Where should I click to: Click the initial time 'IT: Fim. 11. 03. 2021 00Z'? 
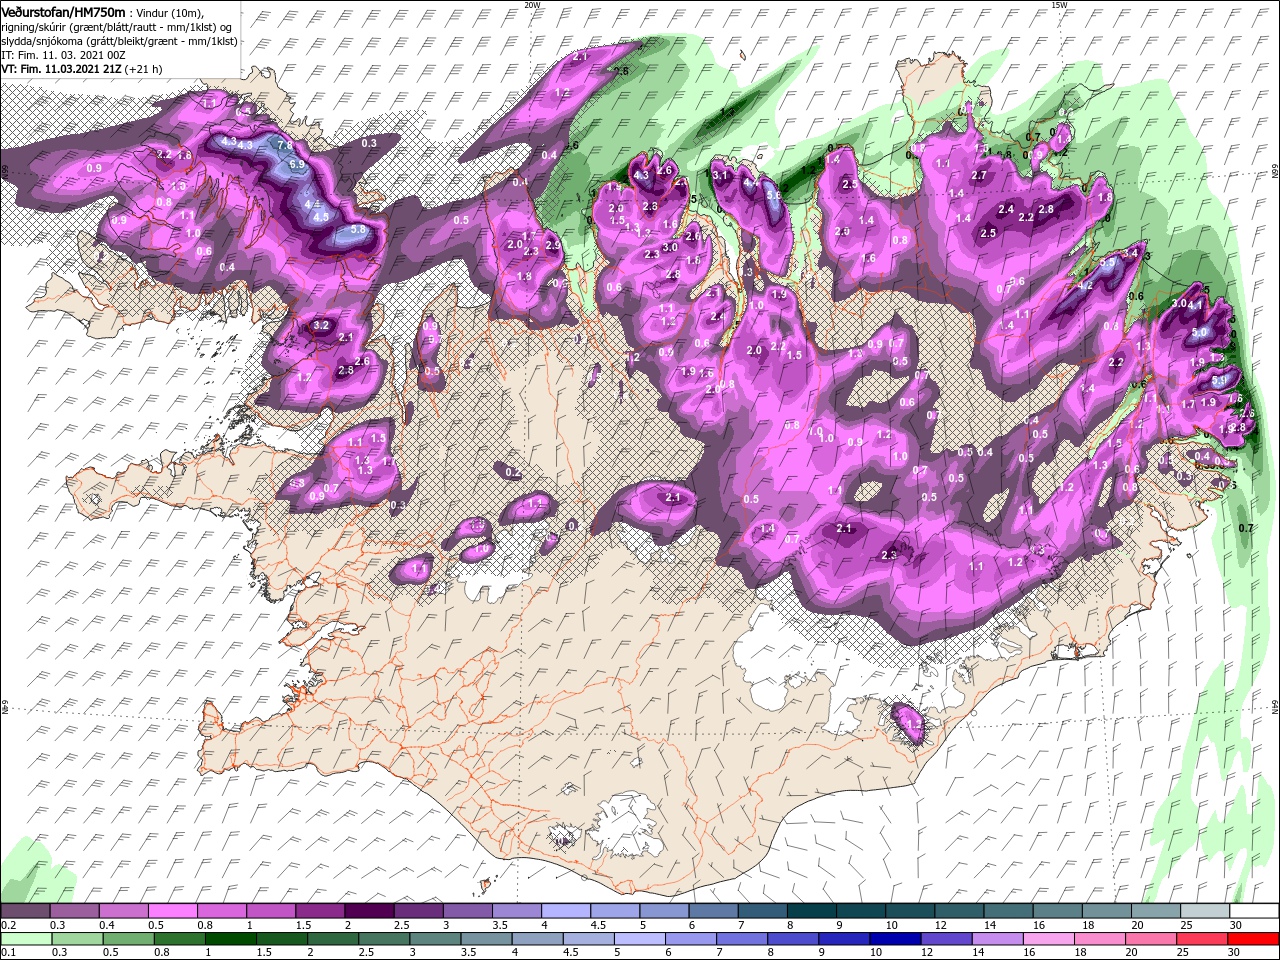[x=63, y=55]
